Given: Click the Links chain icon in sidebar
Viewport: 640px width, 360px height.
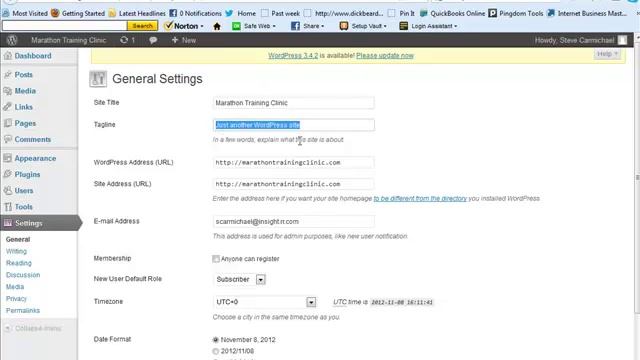Looking at the screenshot, I should 8,107.
